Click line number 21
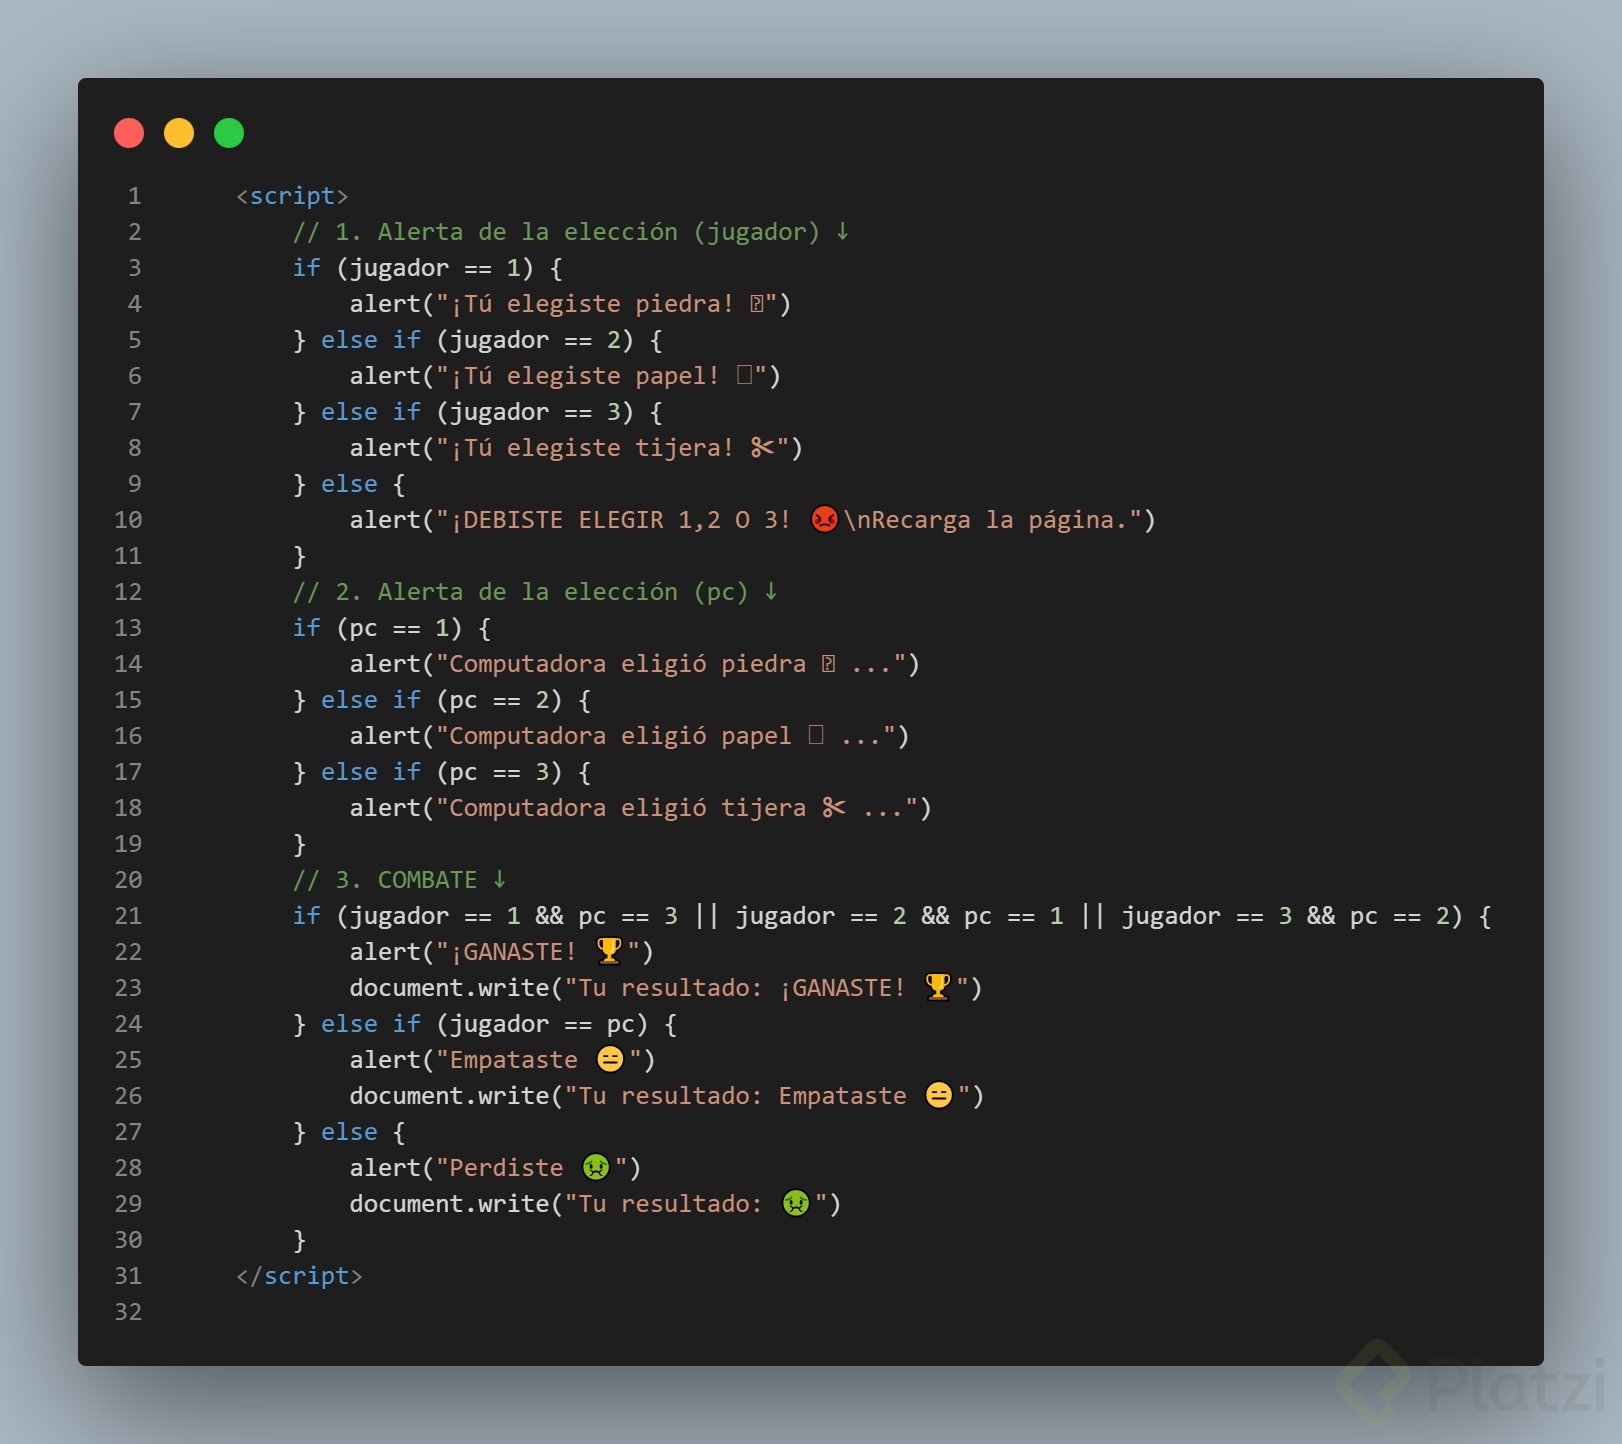The image size is (1622, 1444). [128, 916]
